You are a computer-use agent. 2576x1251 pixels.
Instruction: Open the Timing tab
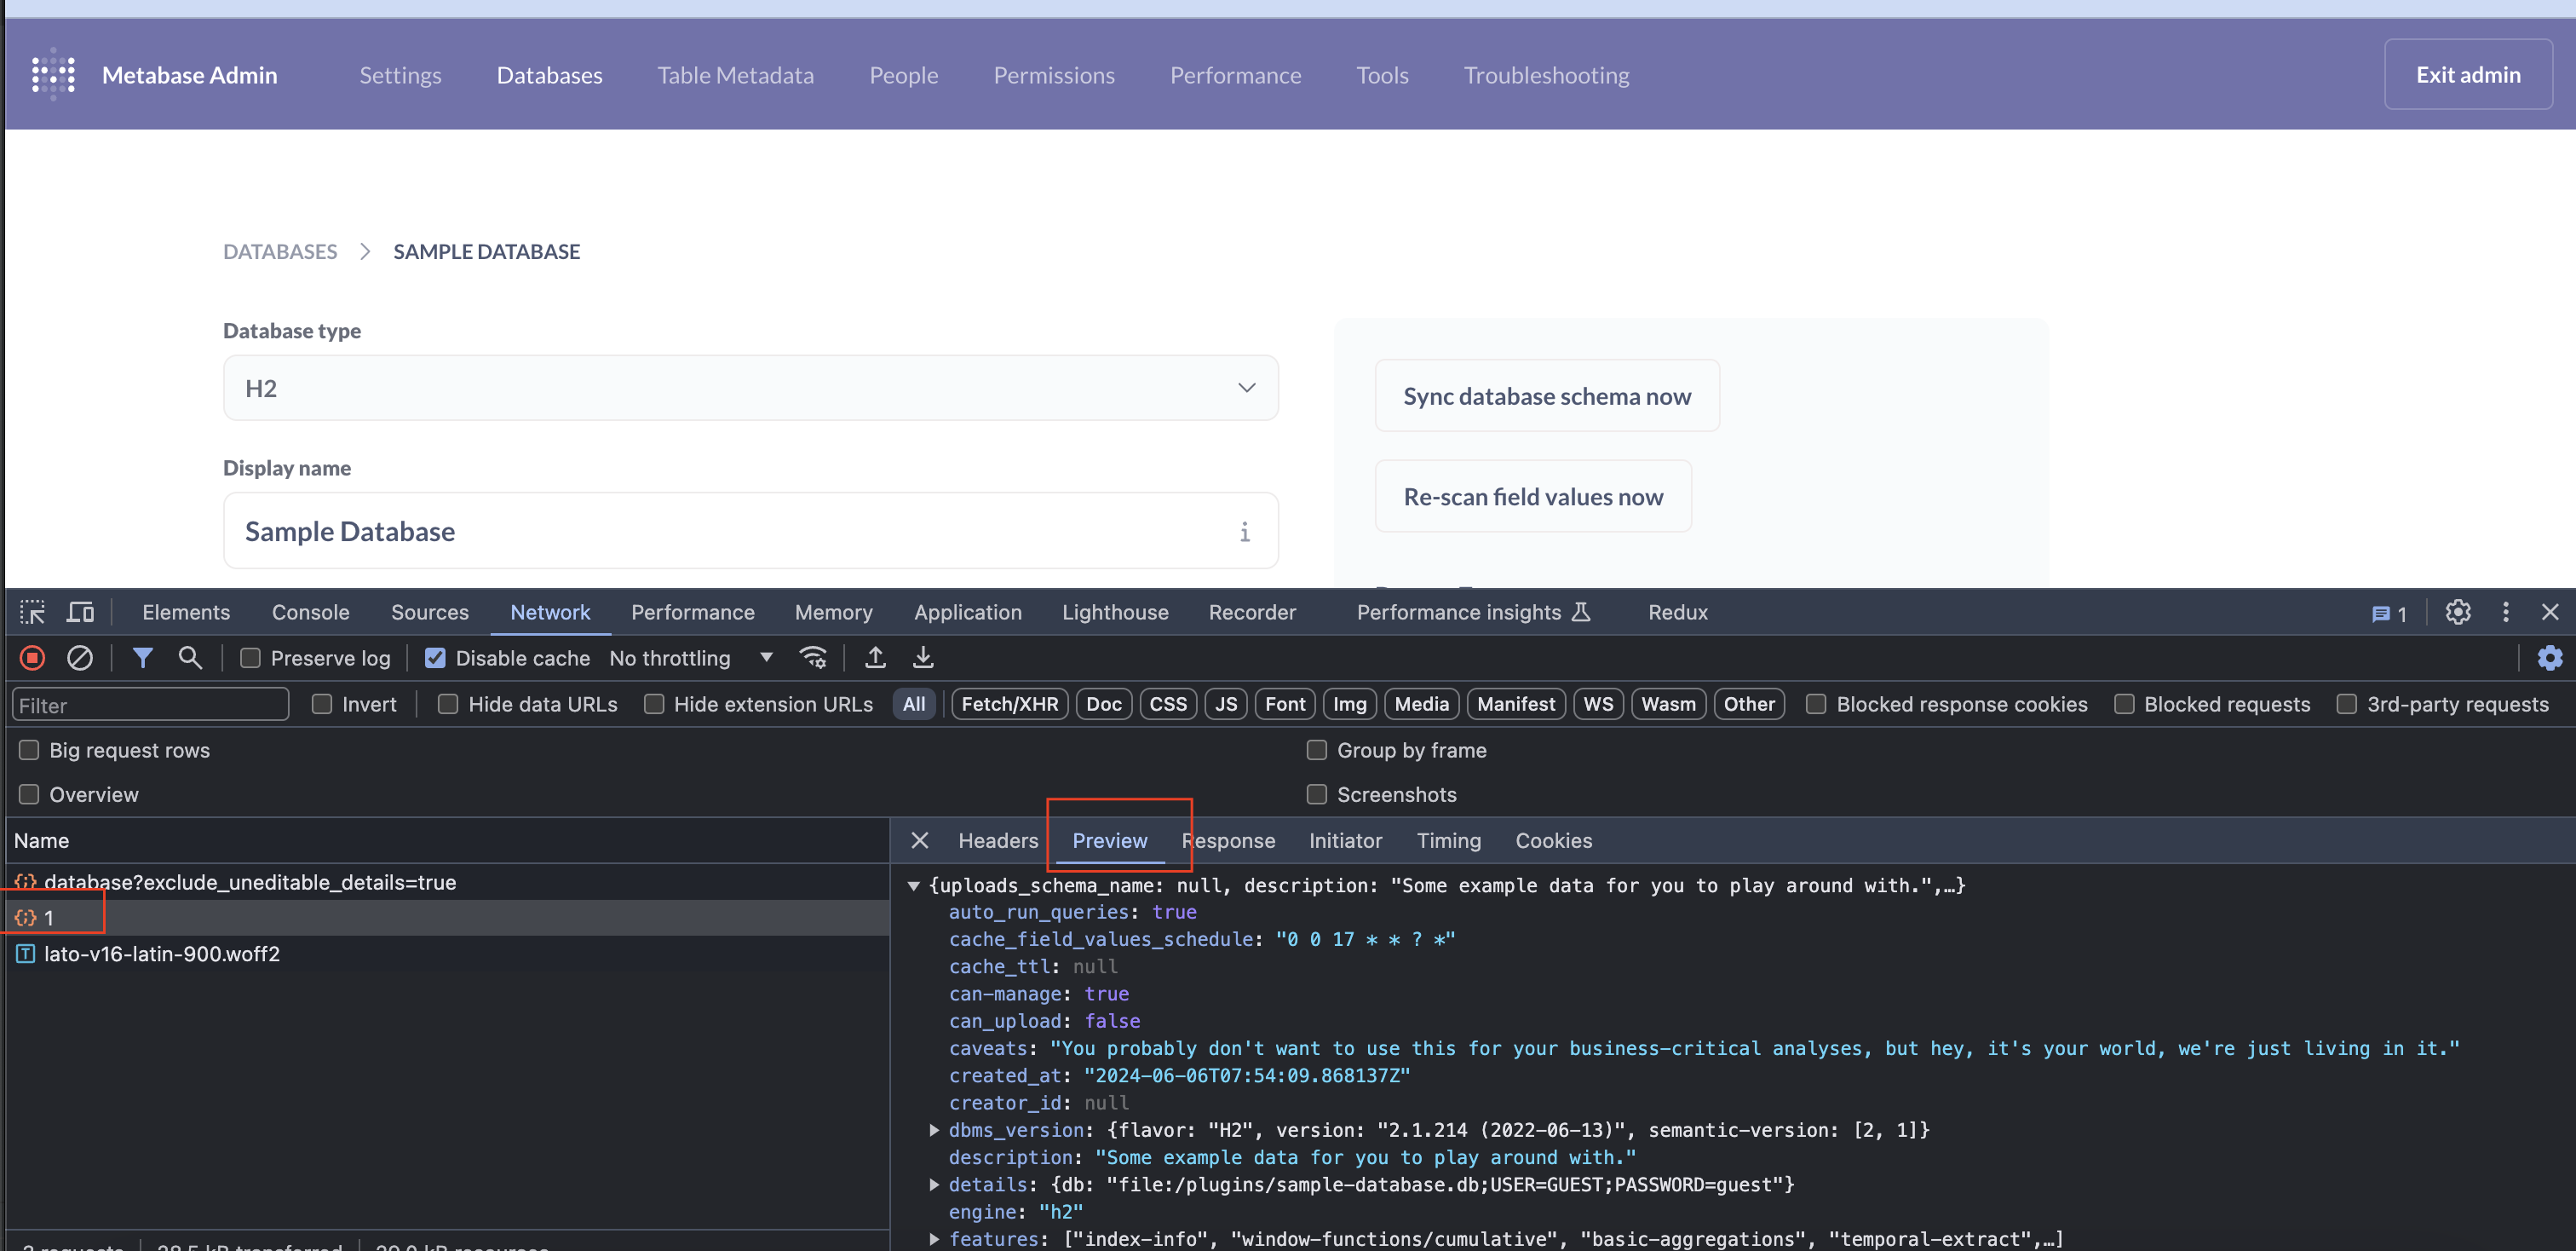coord(1448,841)
